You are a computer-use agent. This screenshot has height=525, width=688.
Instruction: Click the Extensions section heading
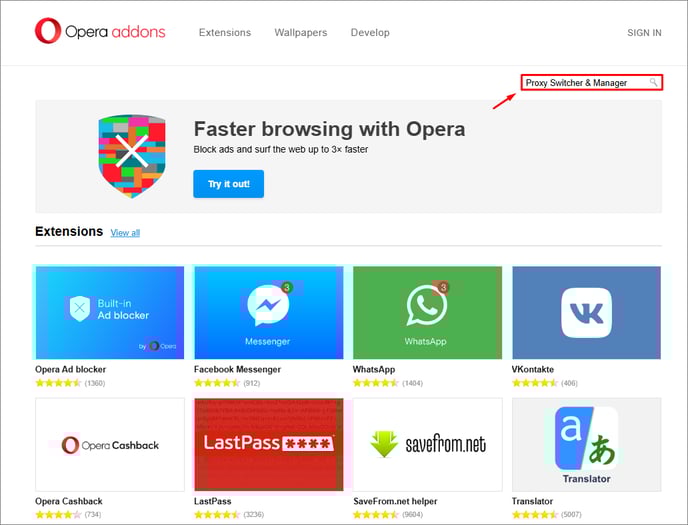69,232
